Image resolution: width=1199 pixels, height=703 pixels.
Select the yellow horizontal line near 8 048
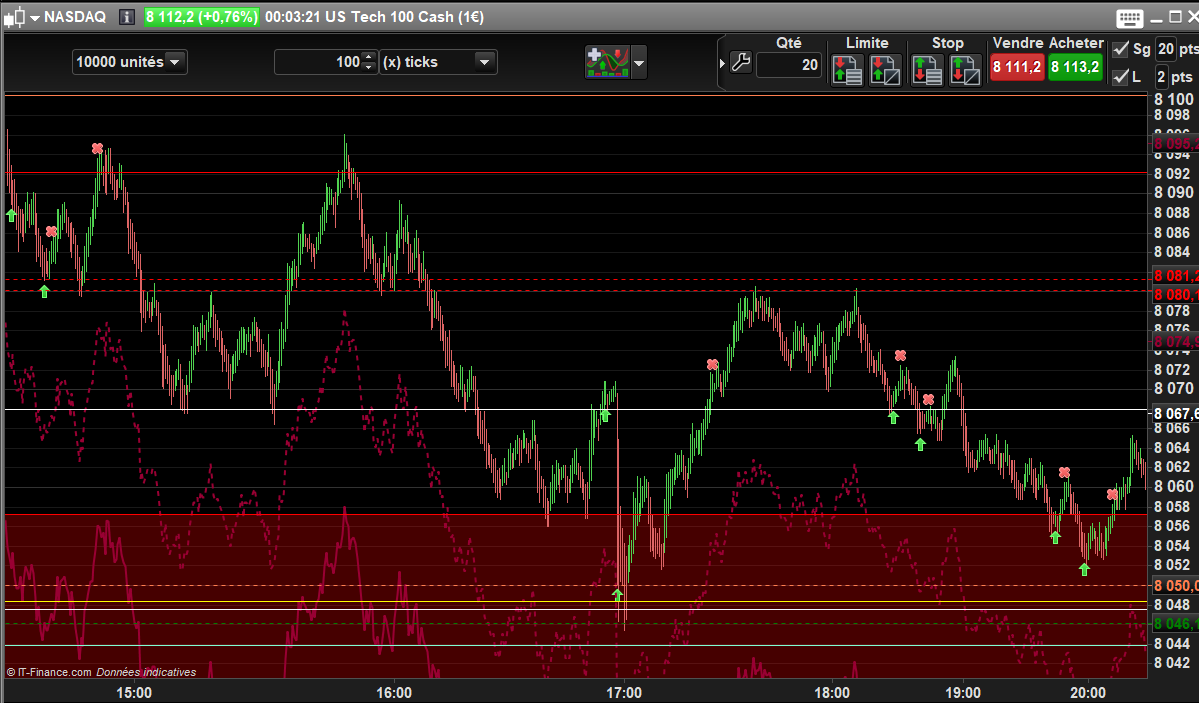[577, 602]
